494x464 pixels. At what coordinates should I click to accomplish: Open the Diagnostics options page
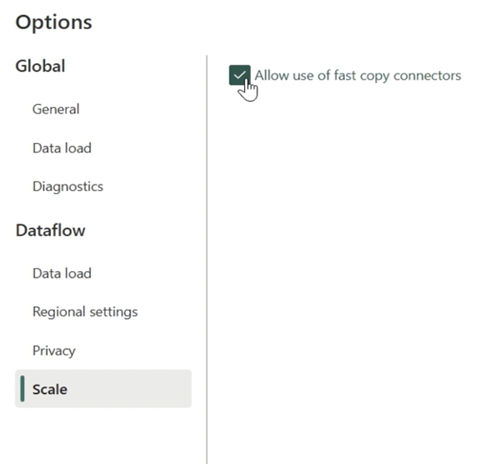pos(68,186)
